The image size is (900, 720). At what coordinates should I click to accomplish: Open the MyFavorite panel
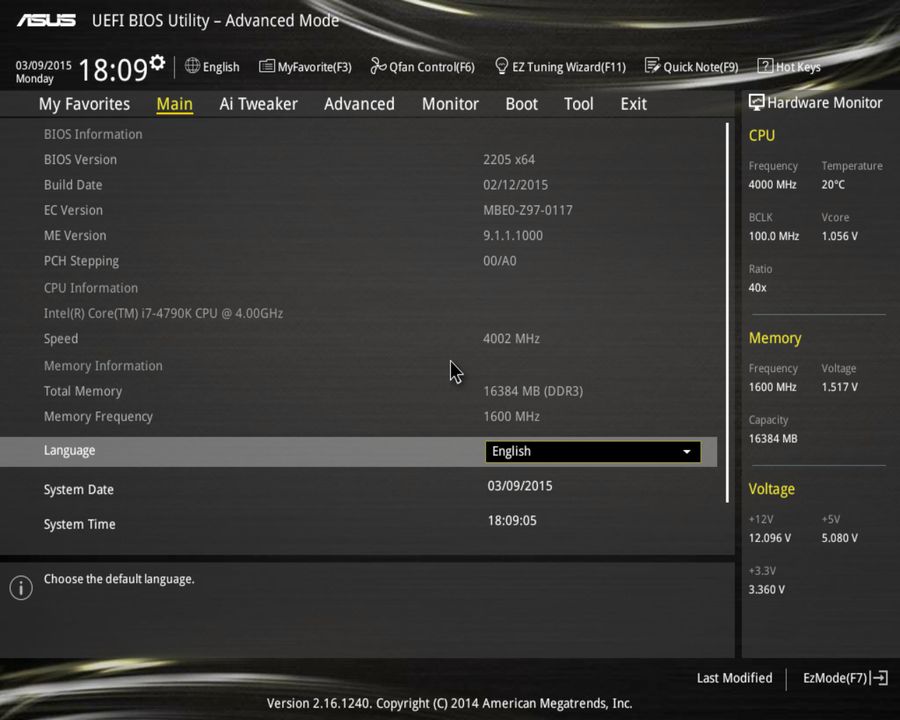coord(305,66)
